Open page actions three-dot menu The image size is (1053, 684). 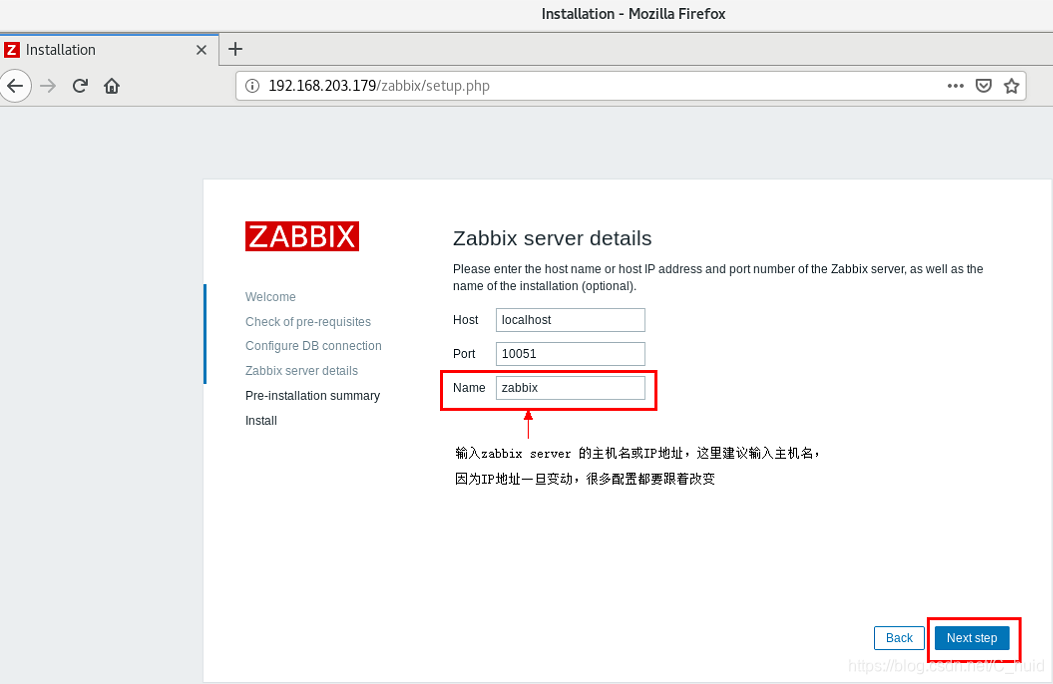coord(956,86)
